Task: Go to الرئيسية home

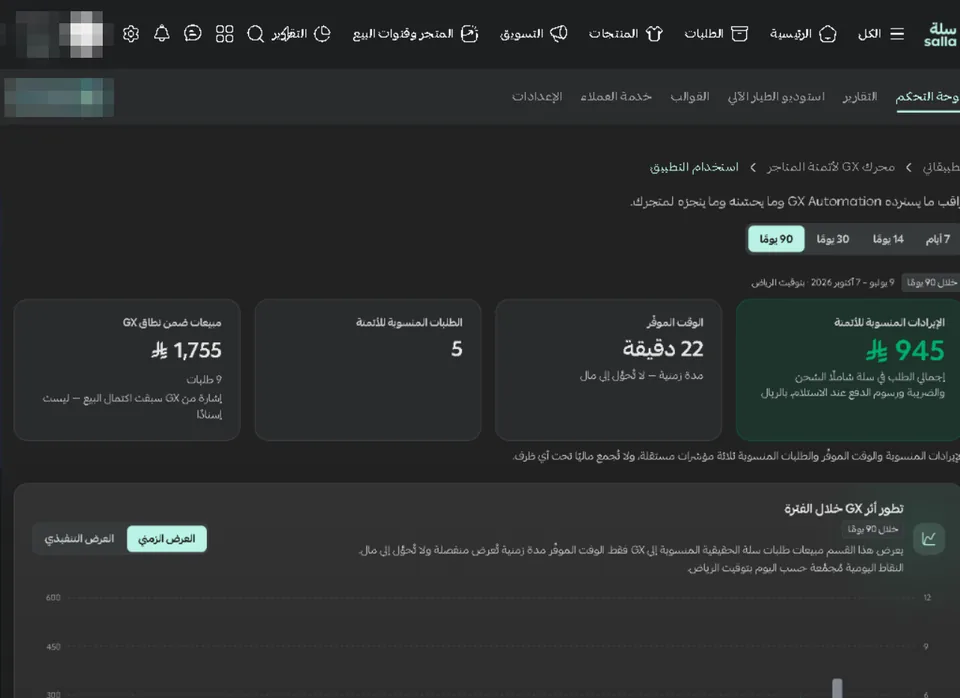Action: coord(803,34)
